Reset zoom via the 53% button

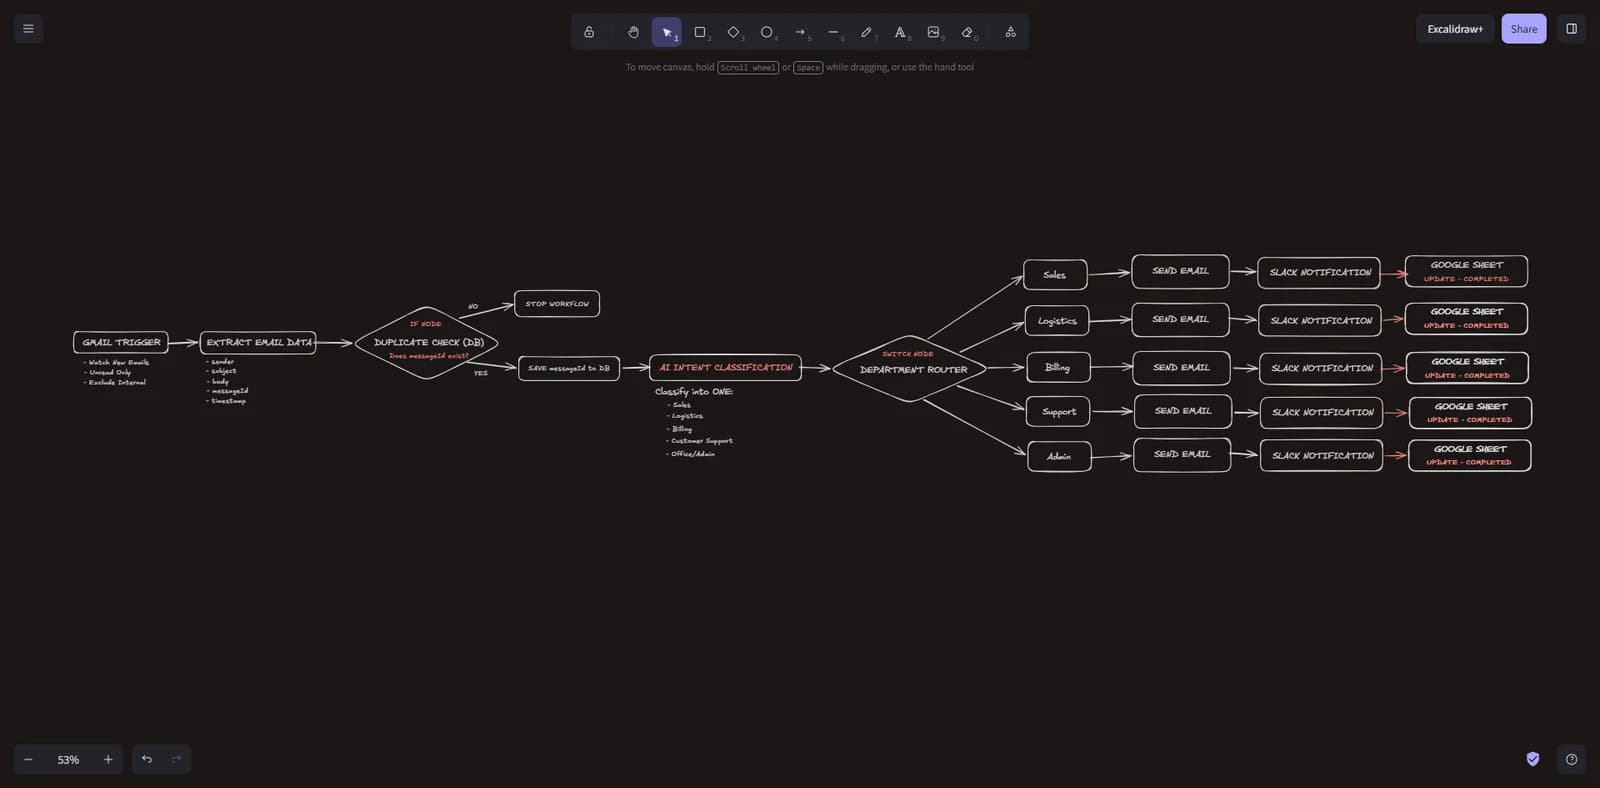pos(68,759)
